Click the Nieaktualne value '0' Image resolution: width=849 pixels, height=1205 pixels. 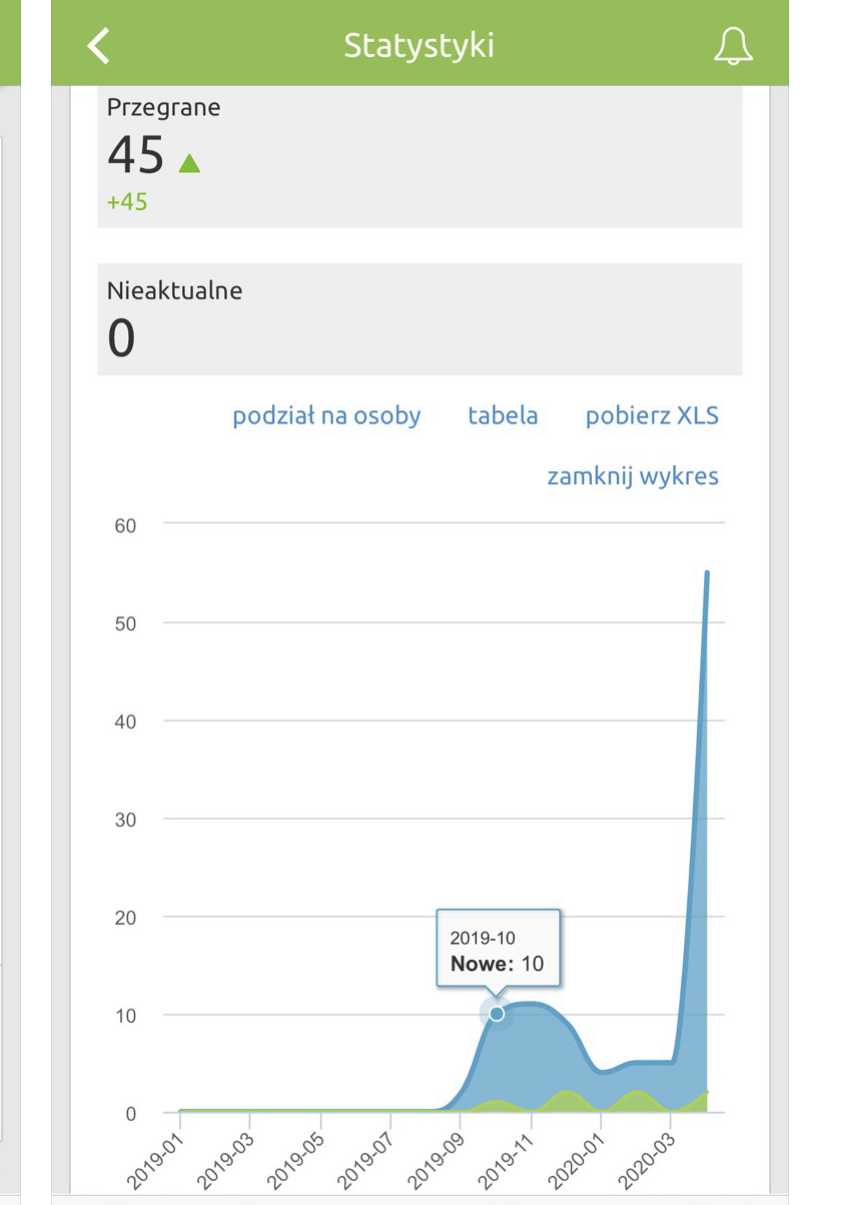[121, 339]
